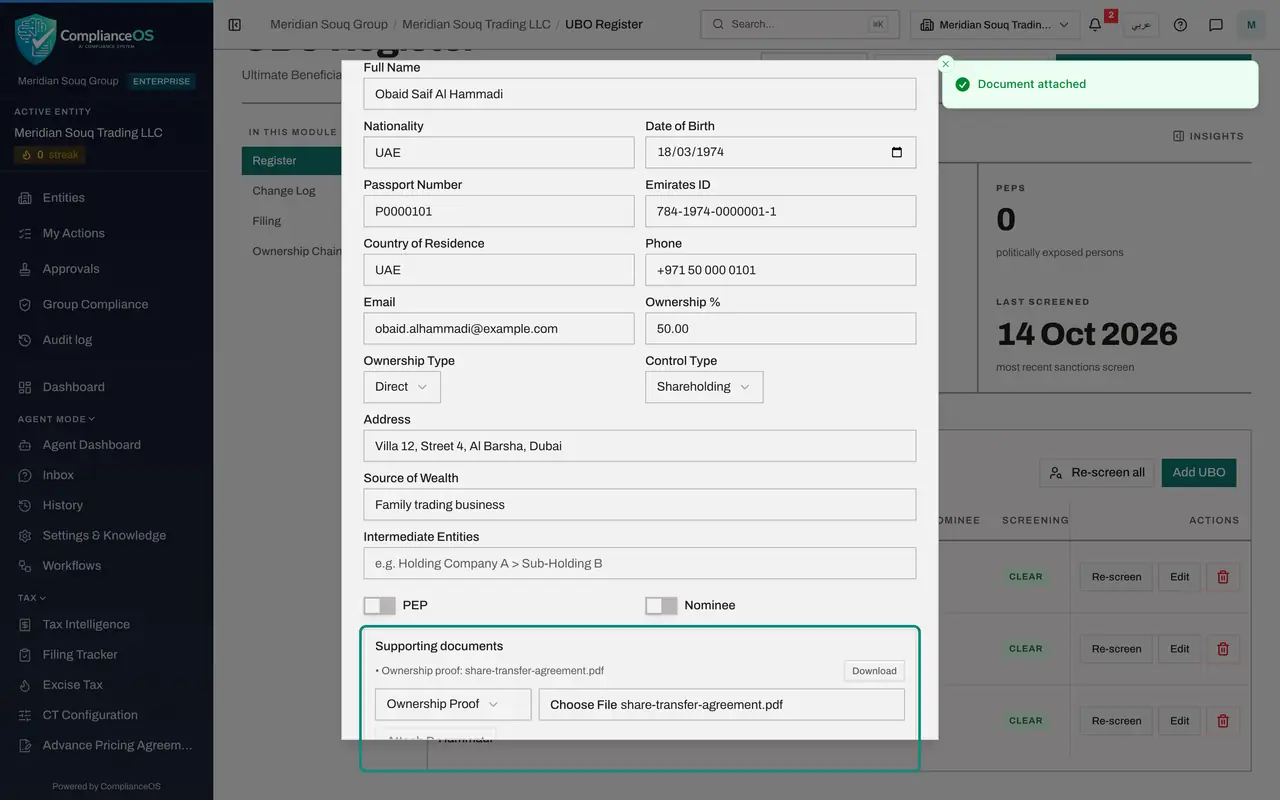Switch language to Arabic
Viewport: 1280px width, 800px height.
[1140, 24]
